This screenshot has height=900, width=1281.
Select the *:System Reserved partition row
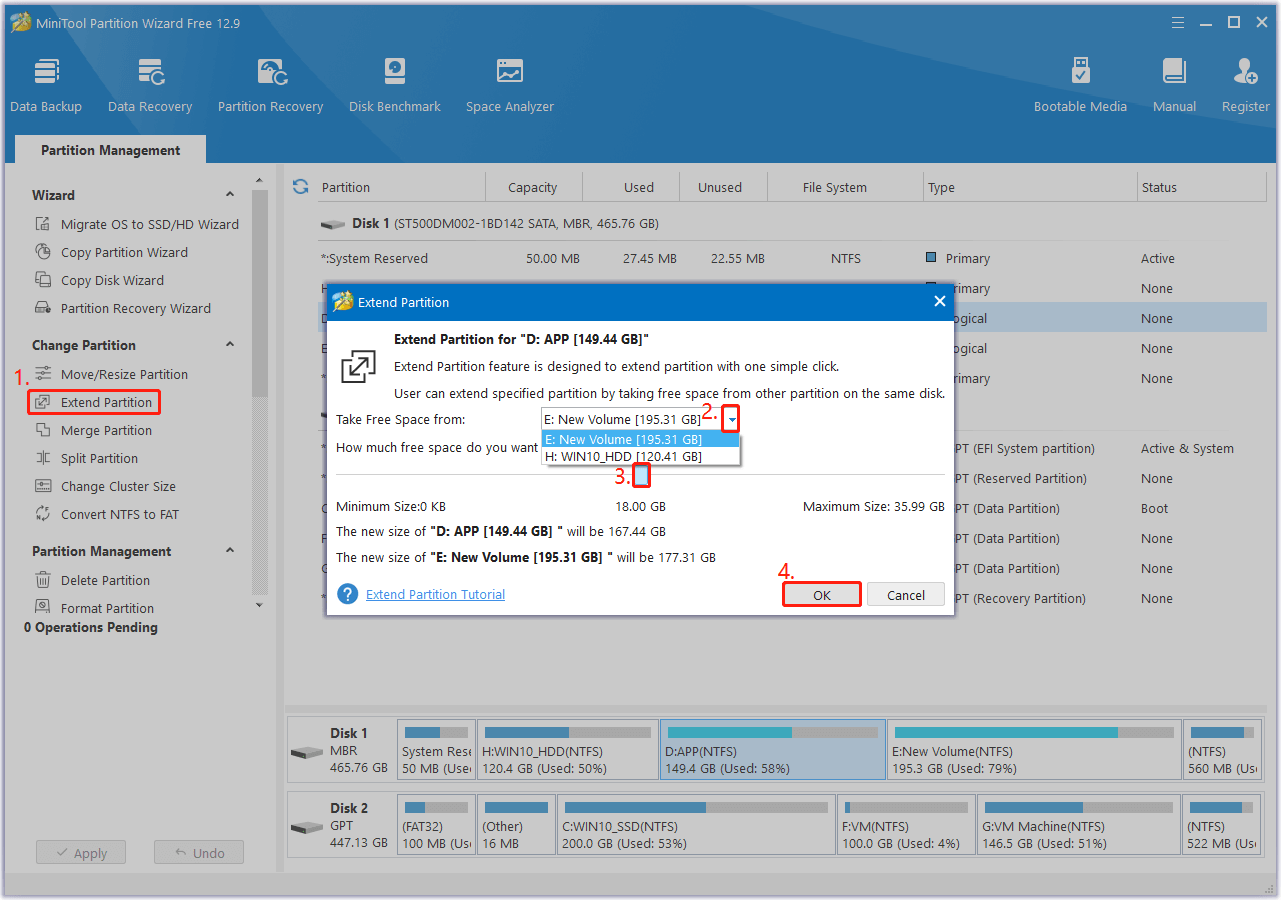pyautogui.click(x=792, y=258)
